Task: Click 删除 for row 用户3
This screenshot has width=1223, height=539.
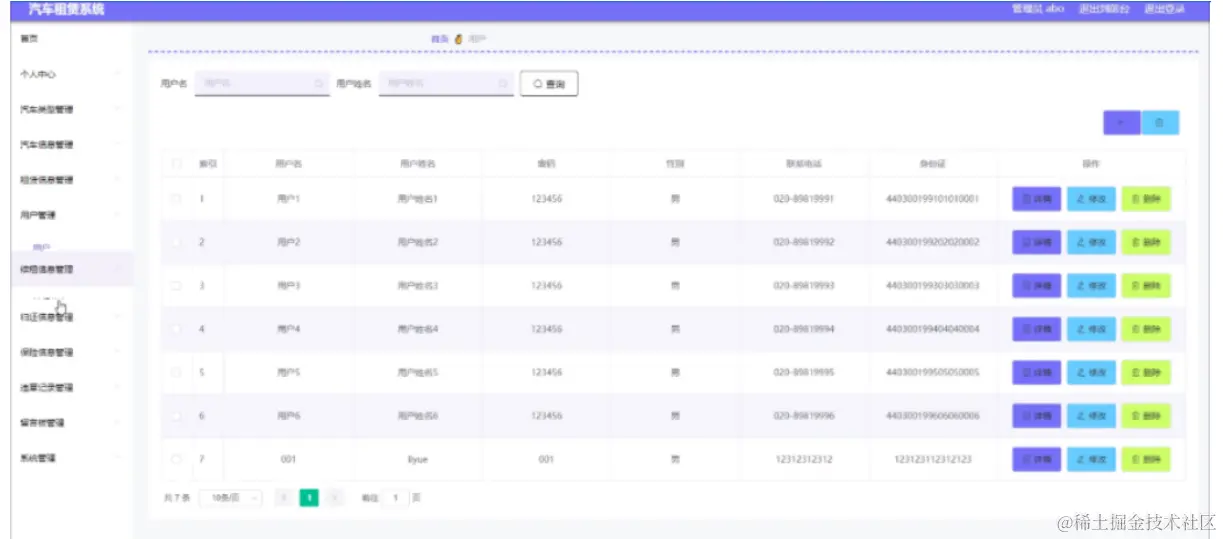Action: coord(1146,286)
